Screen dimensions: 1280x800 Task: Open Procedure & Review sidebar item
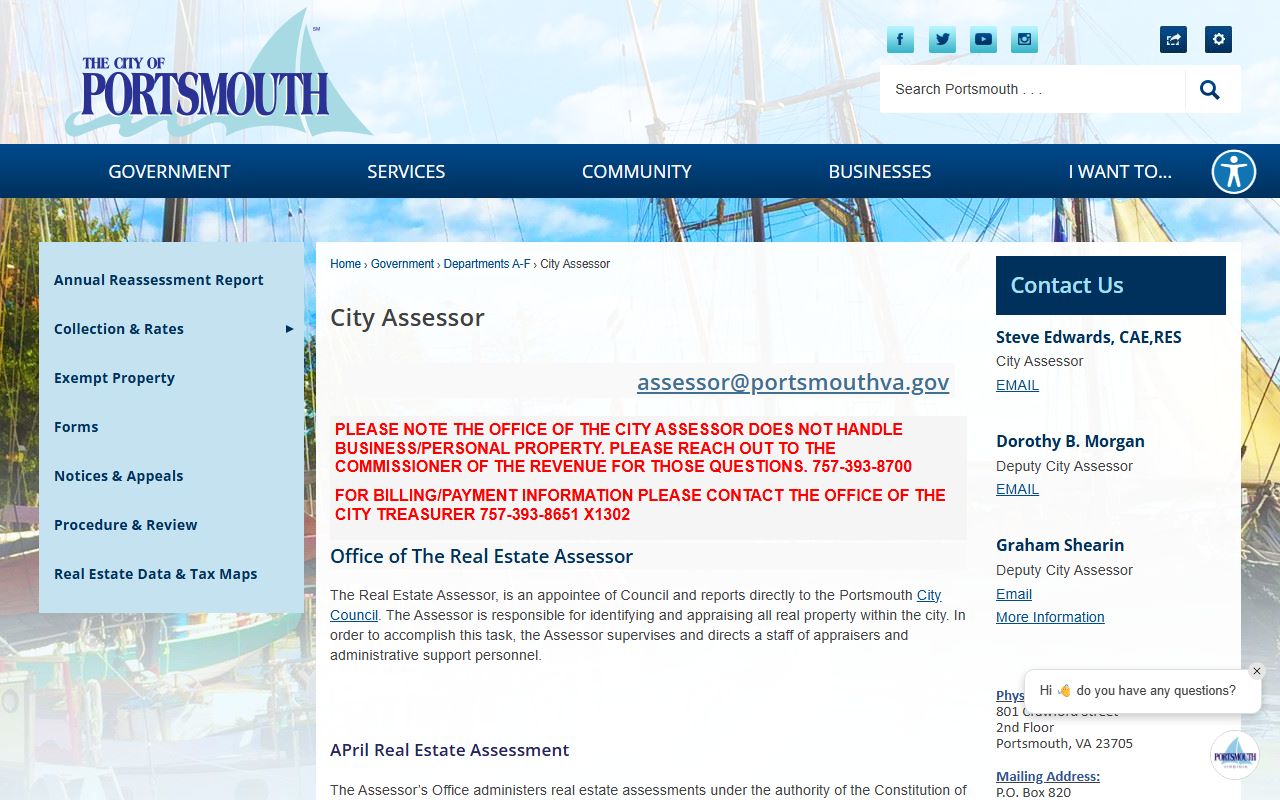[x=126, y=525]
